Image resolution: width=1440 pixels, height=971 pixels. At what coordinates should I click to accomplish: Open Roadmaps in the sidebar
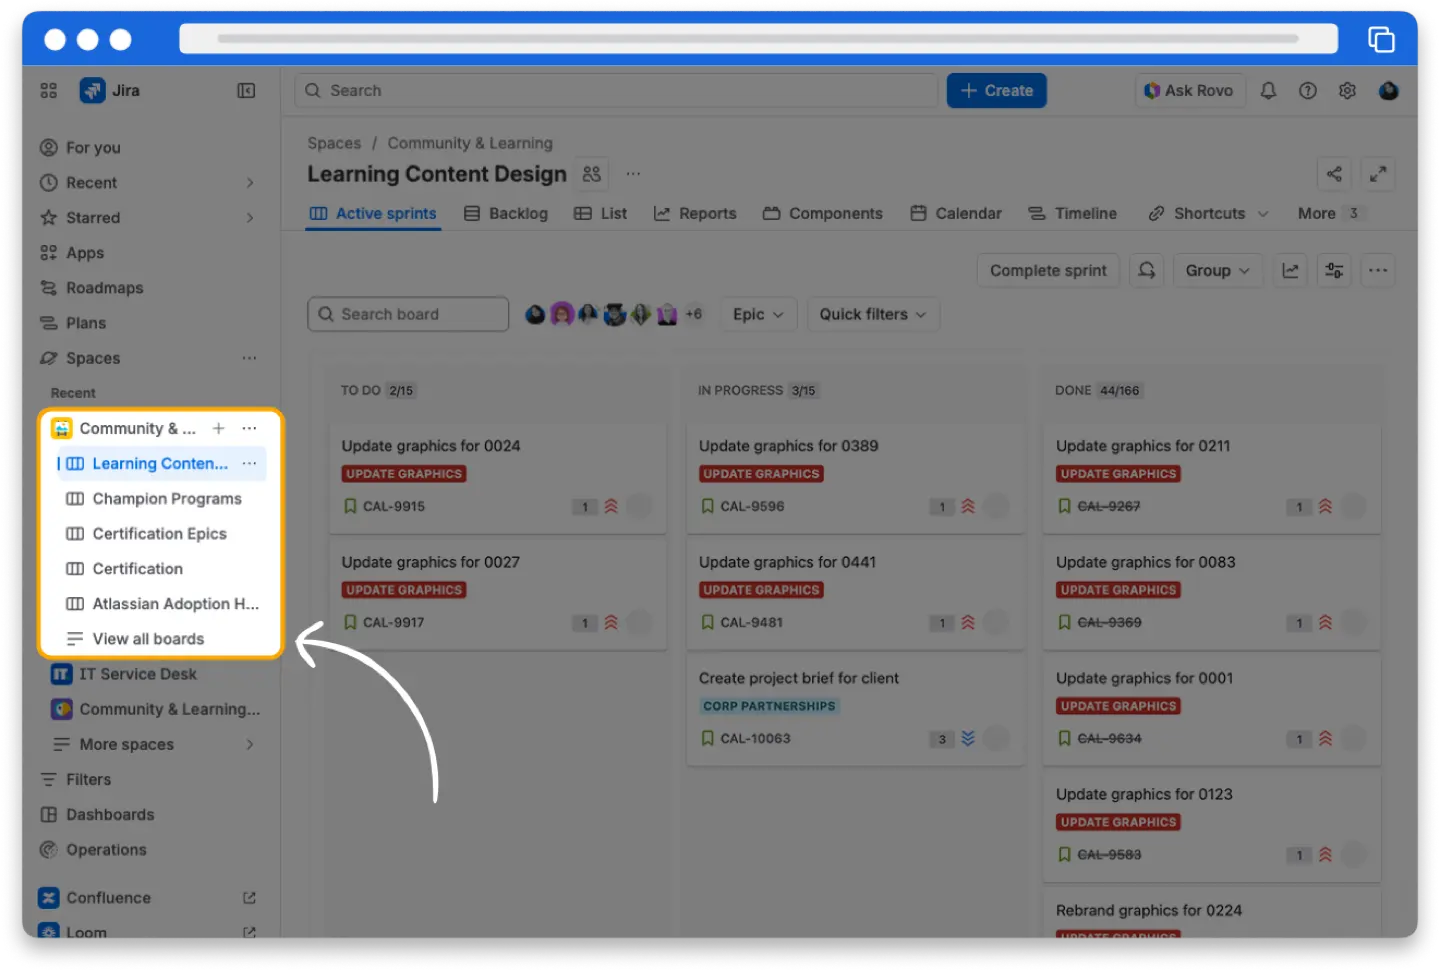tap(104, 288)
